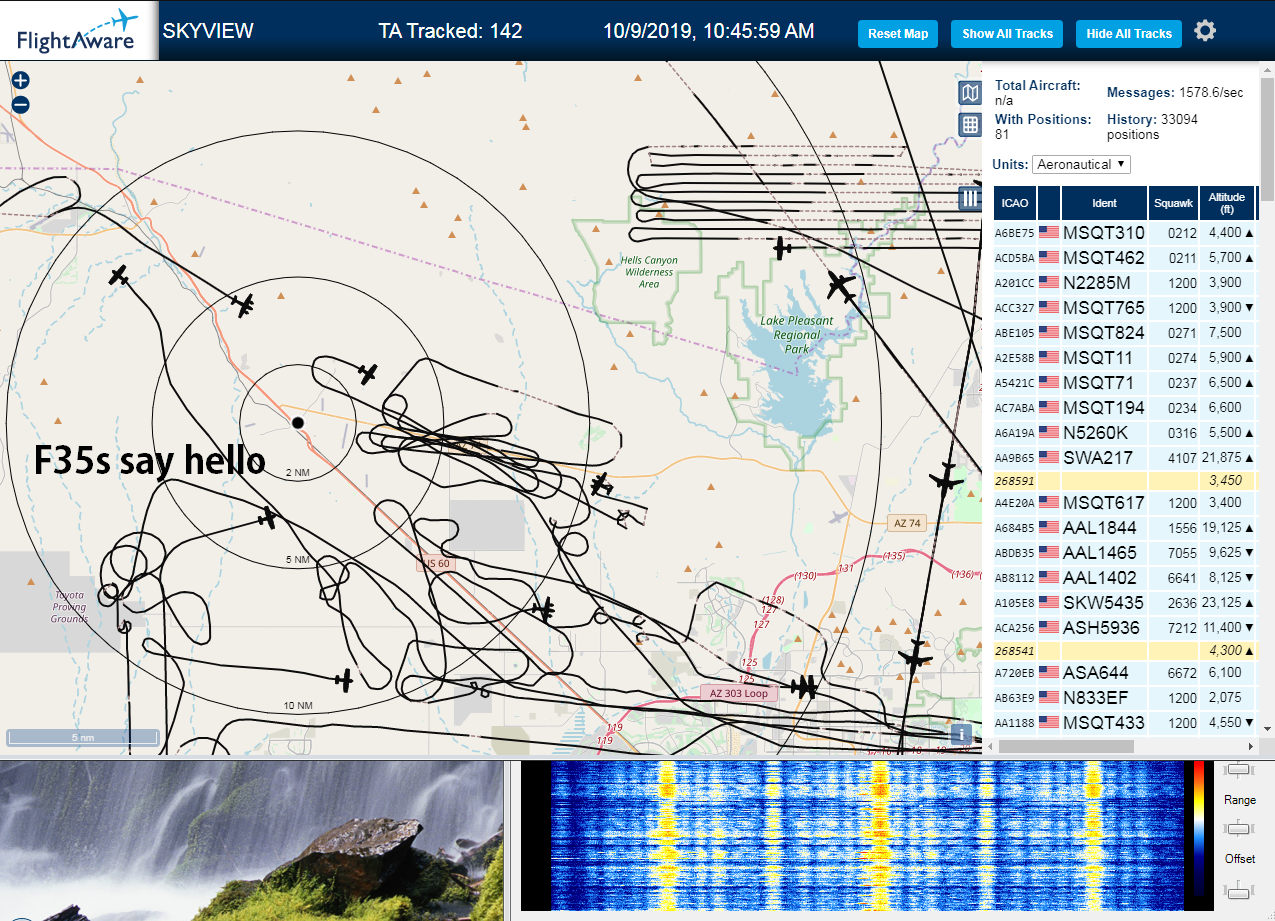The height and width of the screenshot is (921, 1275).
Task: Click the 5 nm map scale bar
Action: click(83, 738)
